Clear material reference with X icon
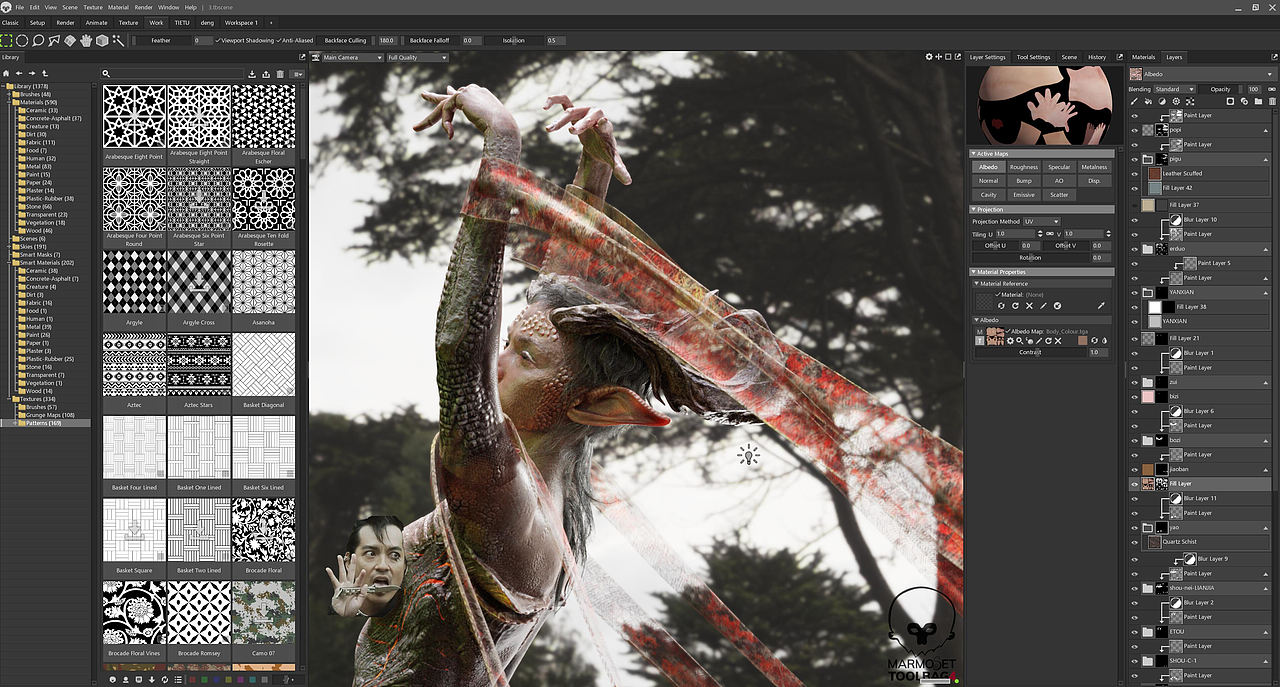Viewport: 1280px width, 687px height. (1029, 305)
